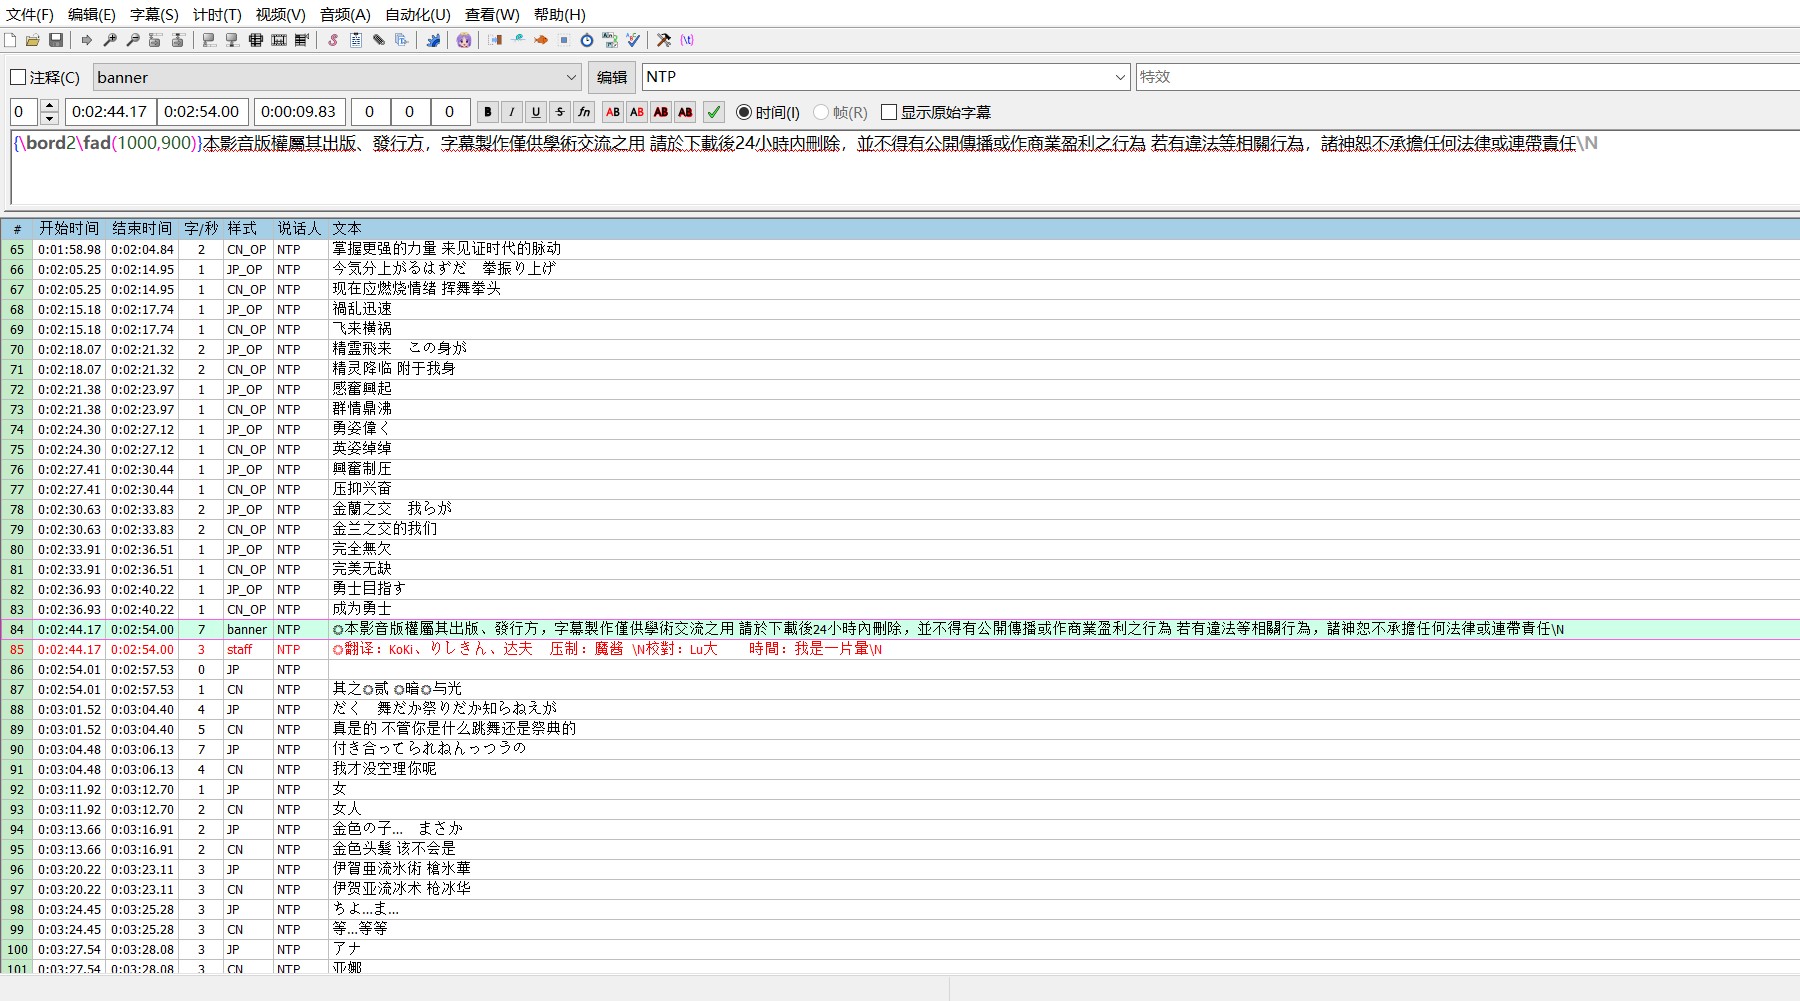
Task: Click the end time field 0:02:54.00
Action: pyautogui.click(x=202, y=112)
